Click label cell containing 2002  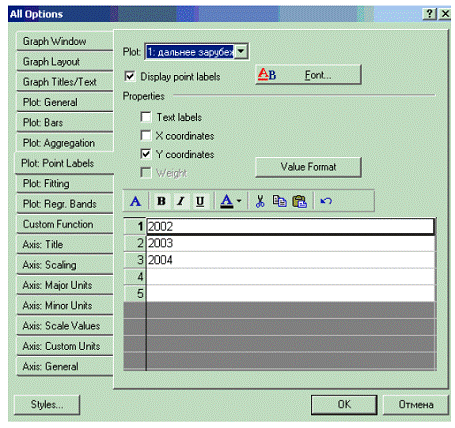coord(290,227)
